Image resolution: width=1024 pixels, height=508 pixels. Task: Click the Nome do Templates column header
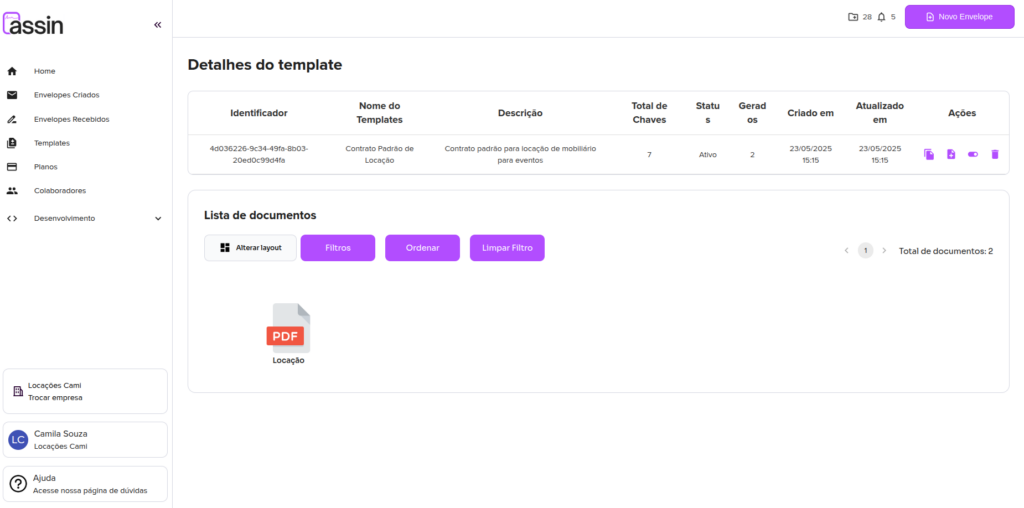click(x=379, y=113)
